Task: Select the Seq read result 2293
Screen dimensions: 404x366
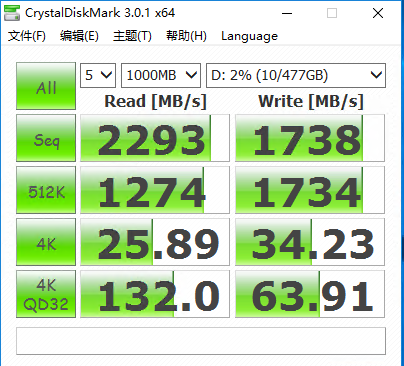Action: click(x=155, y=138)
